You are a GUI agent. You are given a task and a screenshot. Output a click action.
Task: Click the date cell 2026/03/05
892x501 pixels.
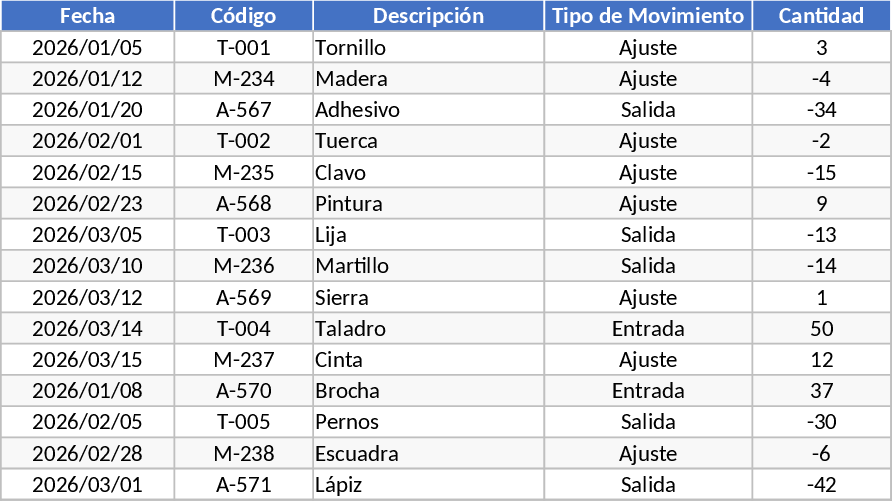(x=87, y=235)
